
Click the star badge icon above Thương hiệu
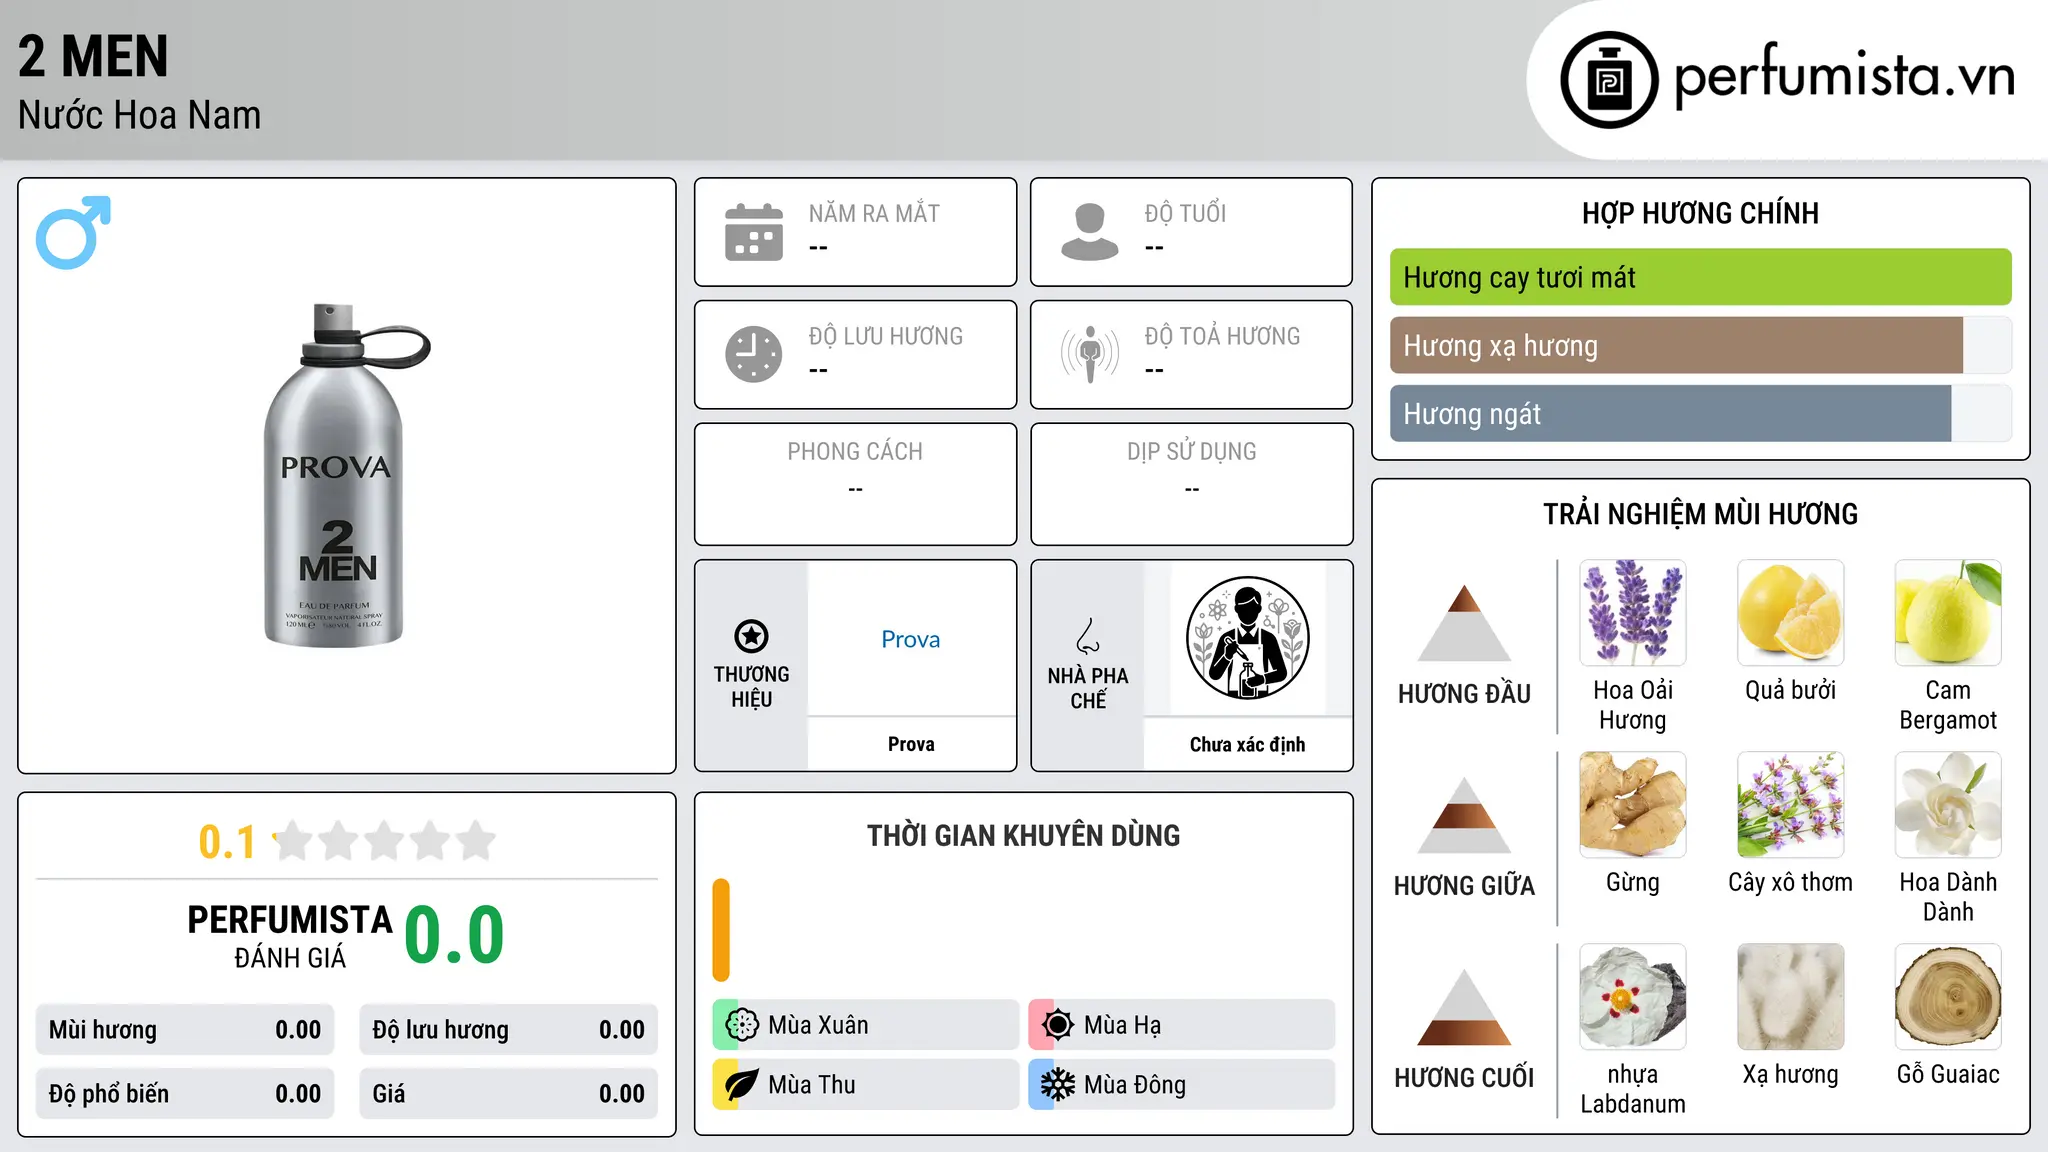point(751,636)
